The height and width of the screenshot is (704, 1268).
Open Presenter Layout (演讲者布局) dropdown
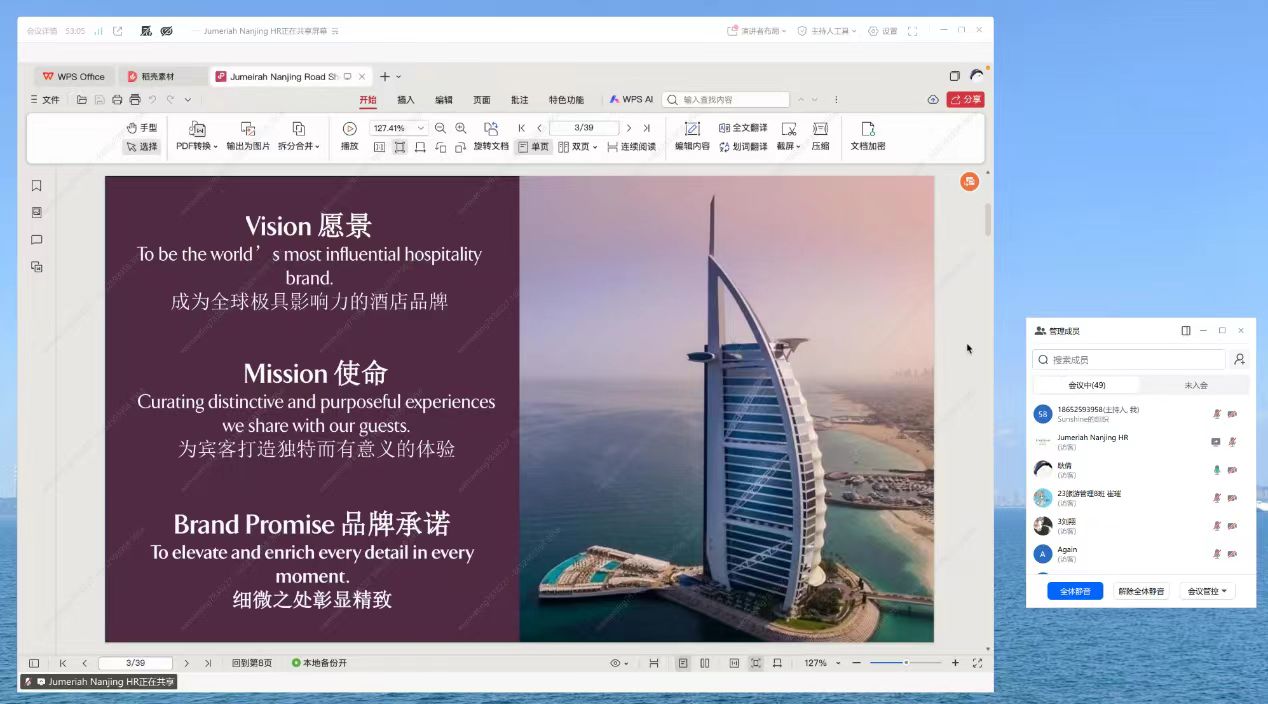(757, 31)
